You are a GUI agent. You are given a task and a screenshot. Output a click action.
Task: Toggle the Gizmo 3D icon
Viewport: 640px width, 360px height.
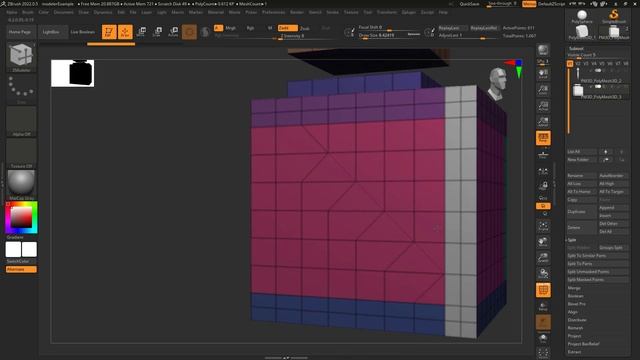[189, 32]
